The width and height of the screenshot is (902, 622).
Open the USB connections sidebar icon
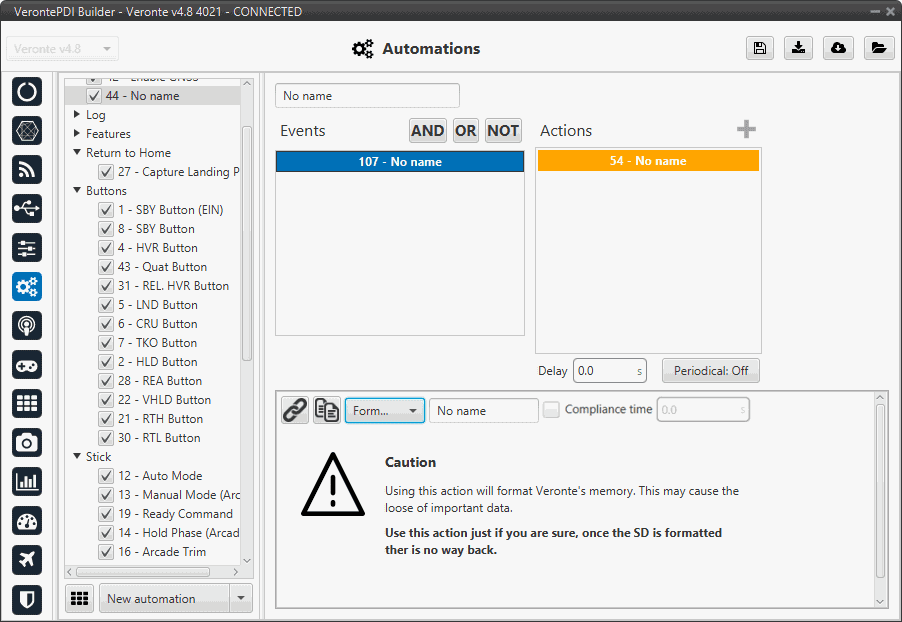[27, 208]
